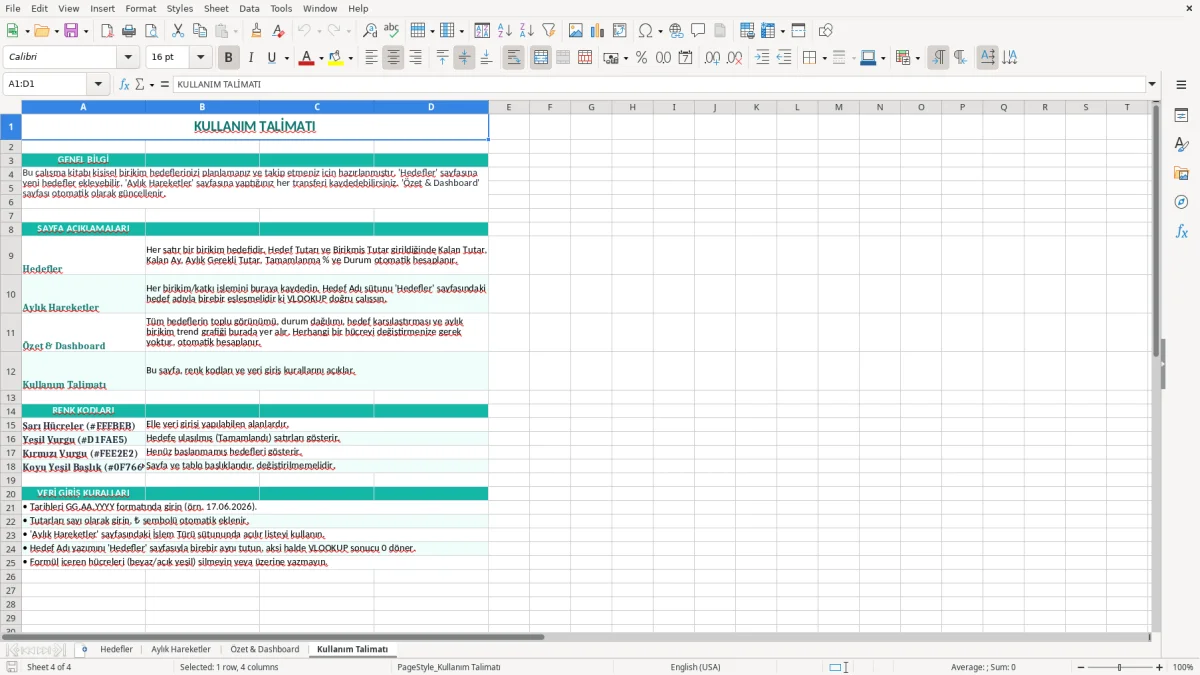Toggle Center Horizontally alignment

pos(393,58)
